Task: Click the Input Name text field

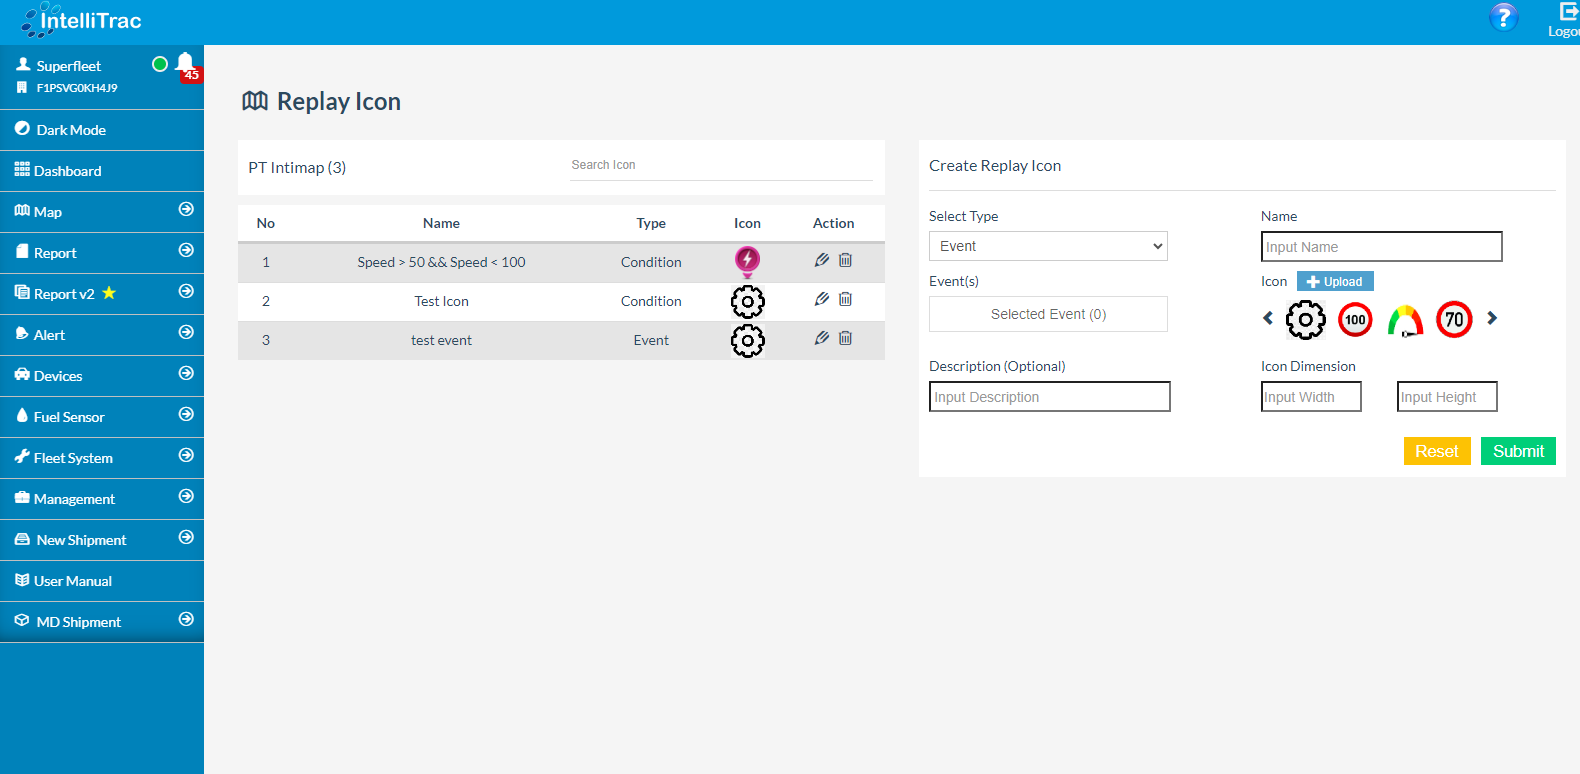Action: [1381, 247]
